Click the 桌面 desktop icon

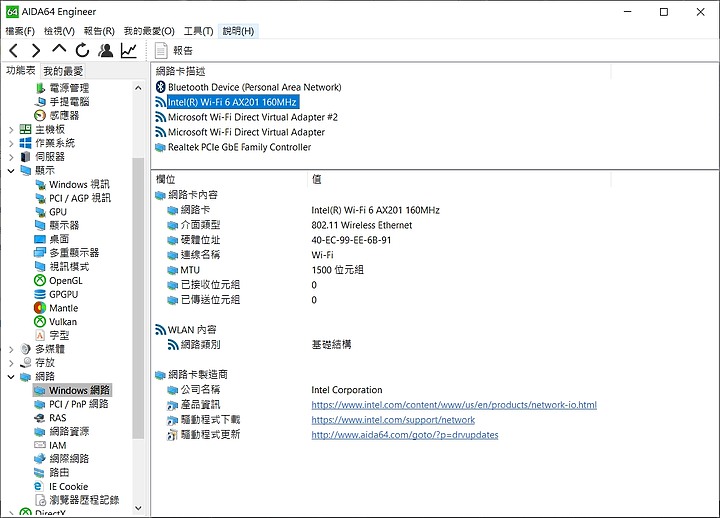(40, 239)
